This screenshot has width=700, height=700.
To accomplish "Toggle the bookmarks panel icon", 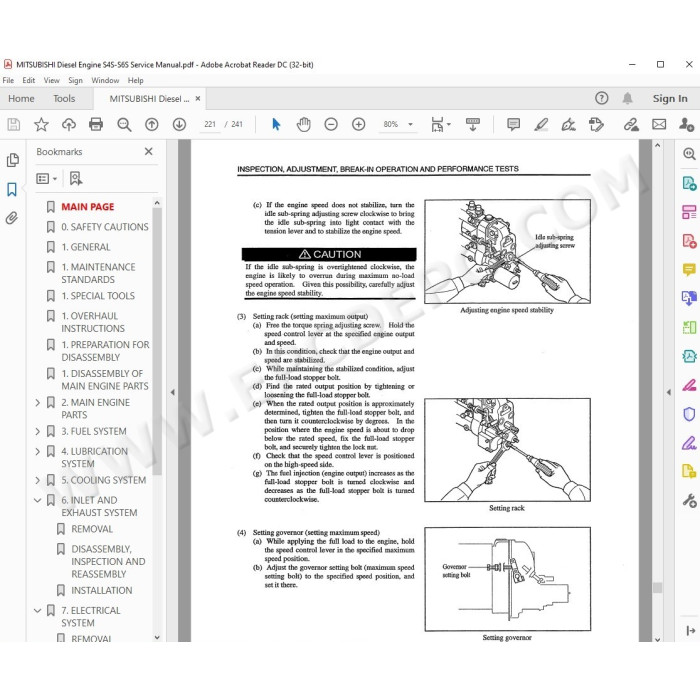I will tap(12, 189).
